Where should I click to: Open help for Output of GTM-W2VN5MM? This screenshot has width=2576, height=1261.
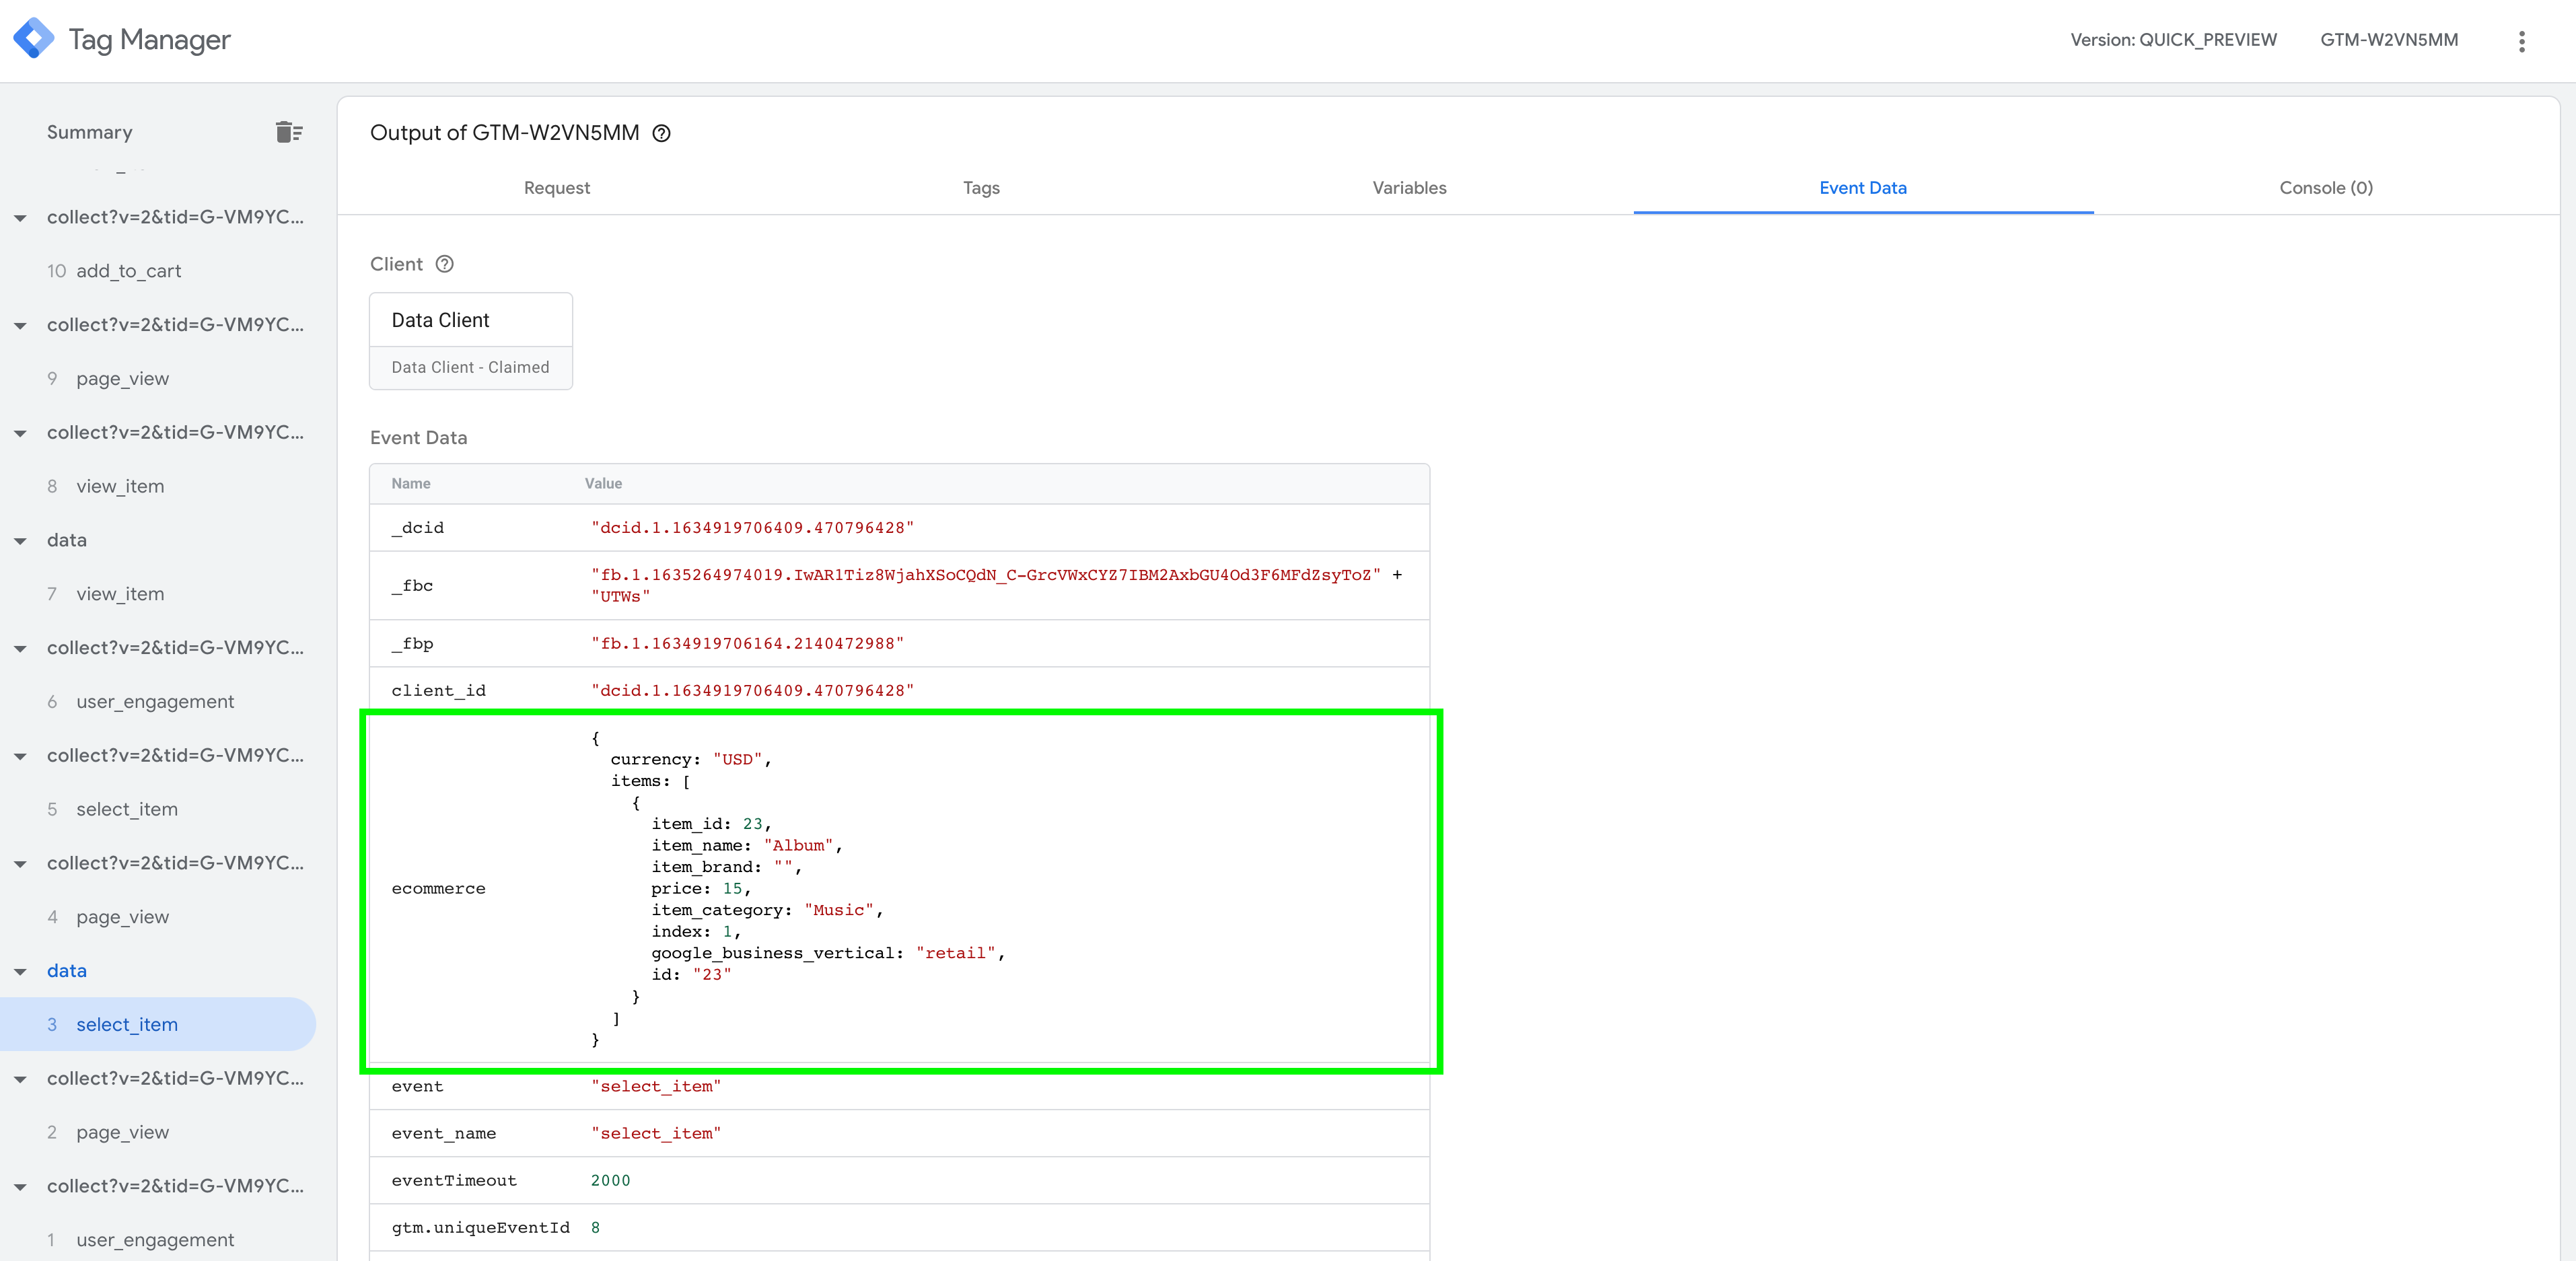pos(662,133)
